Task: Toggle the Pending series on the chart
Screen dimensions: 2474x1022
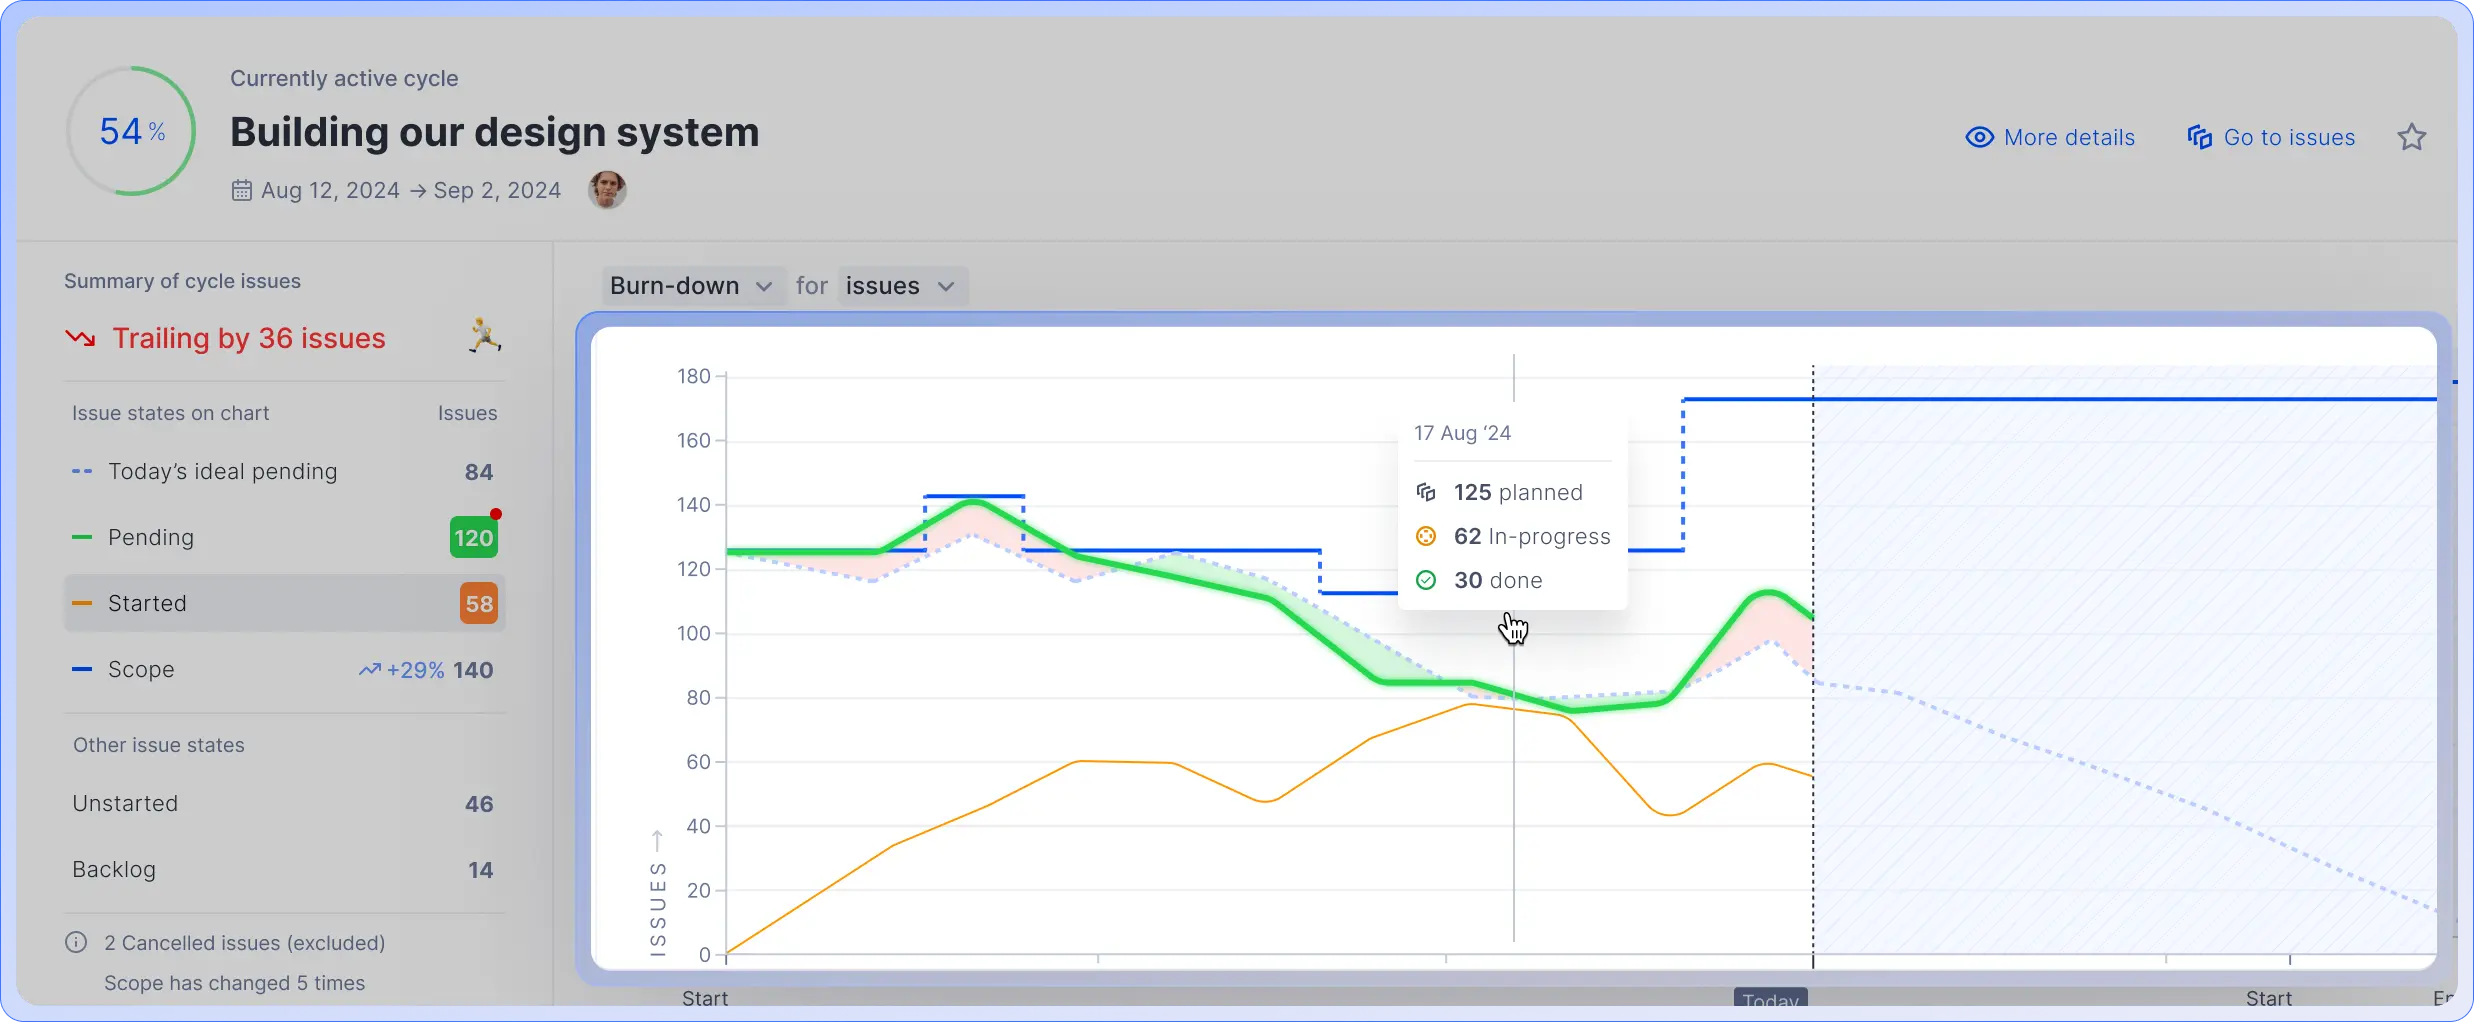Action: point(151,536)
